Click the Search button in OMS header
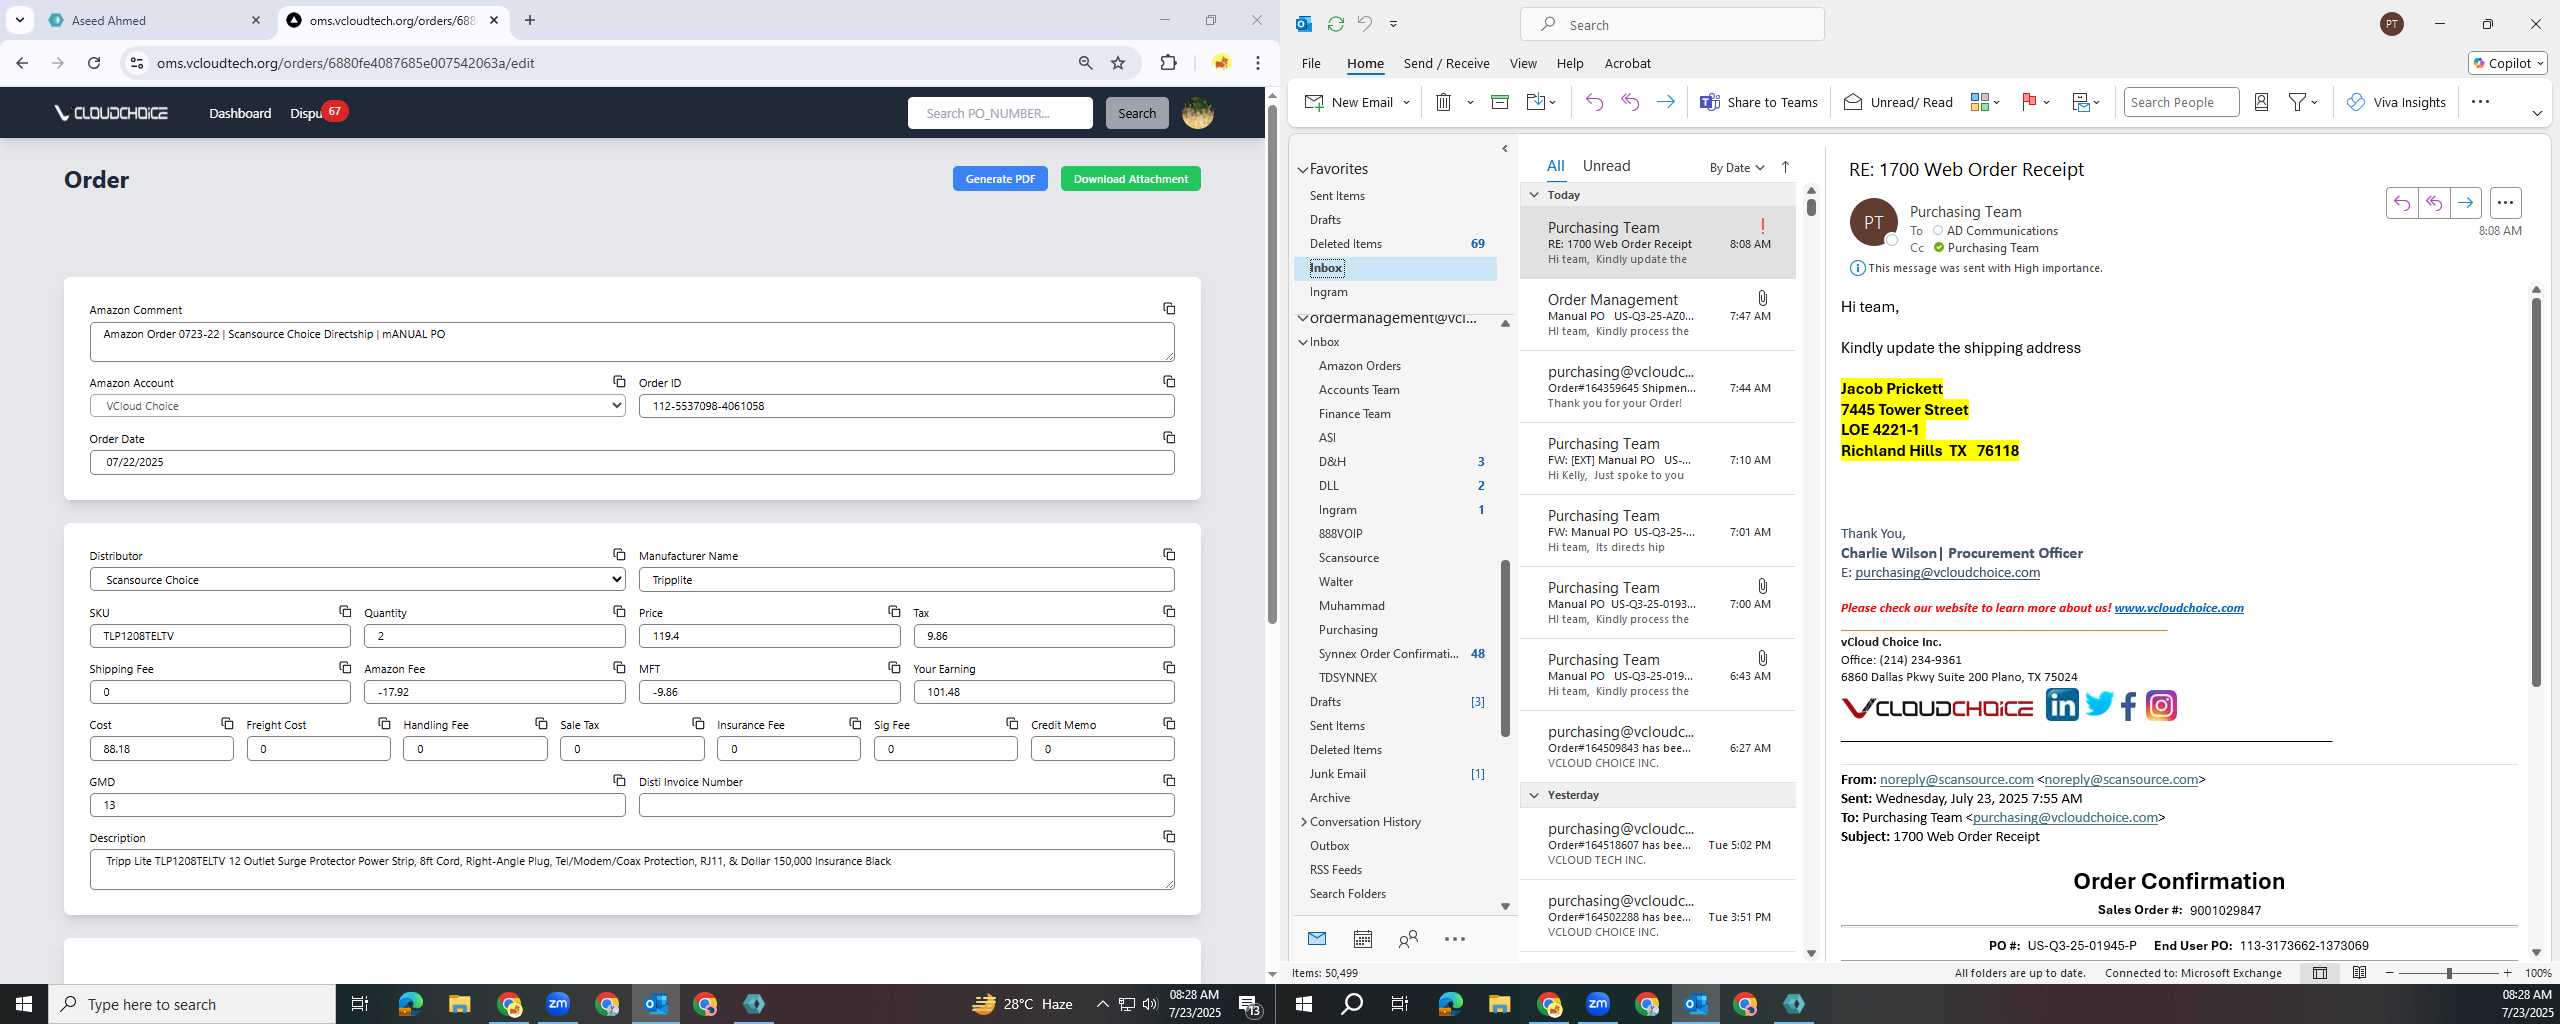 click(x=1137, y=113)
